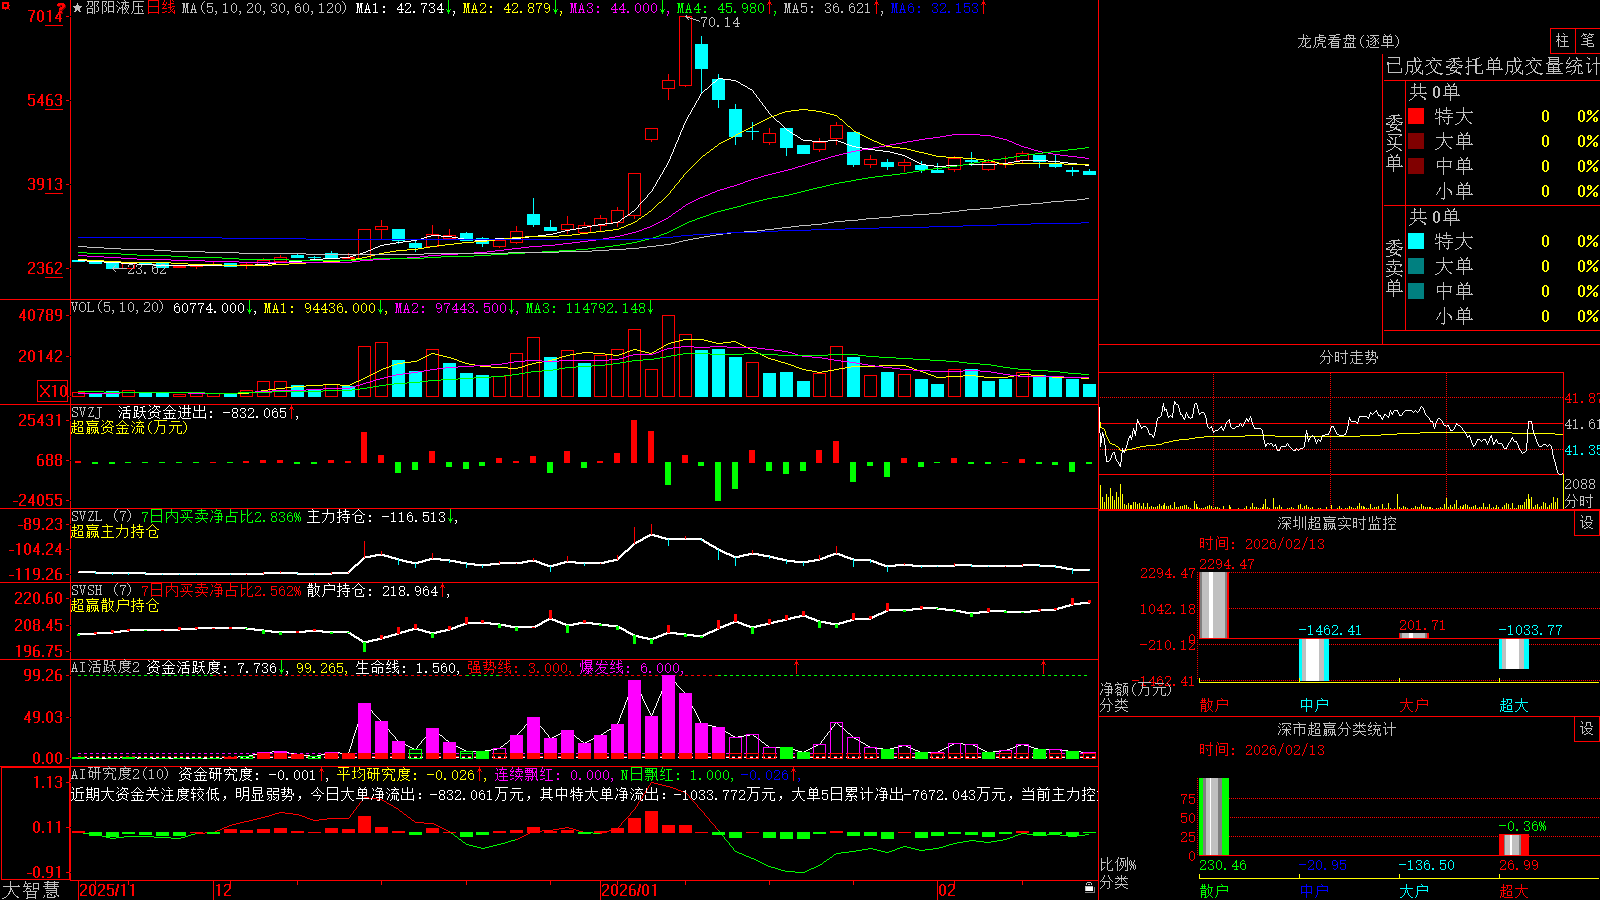The height and width of the screenshot is (900, 1600).
Task: Click the AI研究度2(10) indicator title
Action: point(121,774)
